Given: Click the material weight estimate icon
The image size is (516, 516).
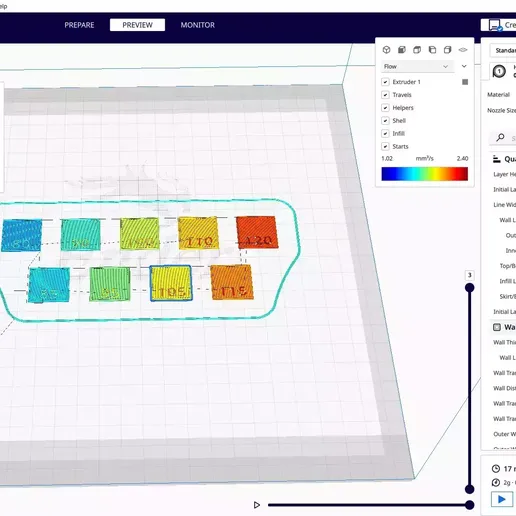Looking at the screenshot, I should [496, 482].
